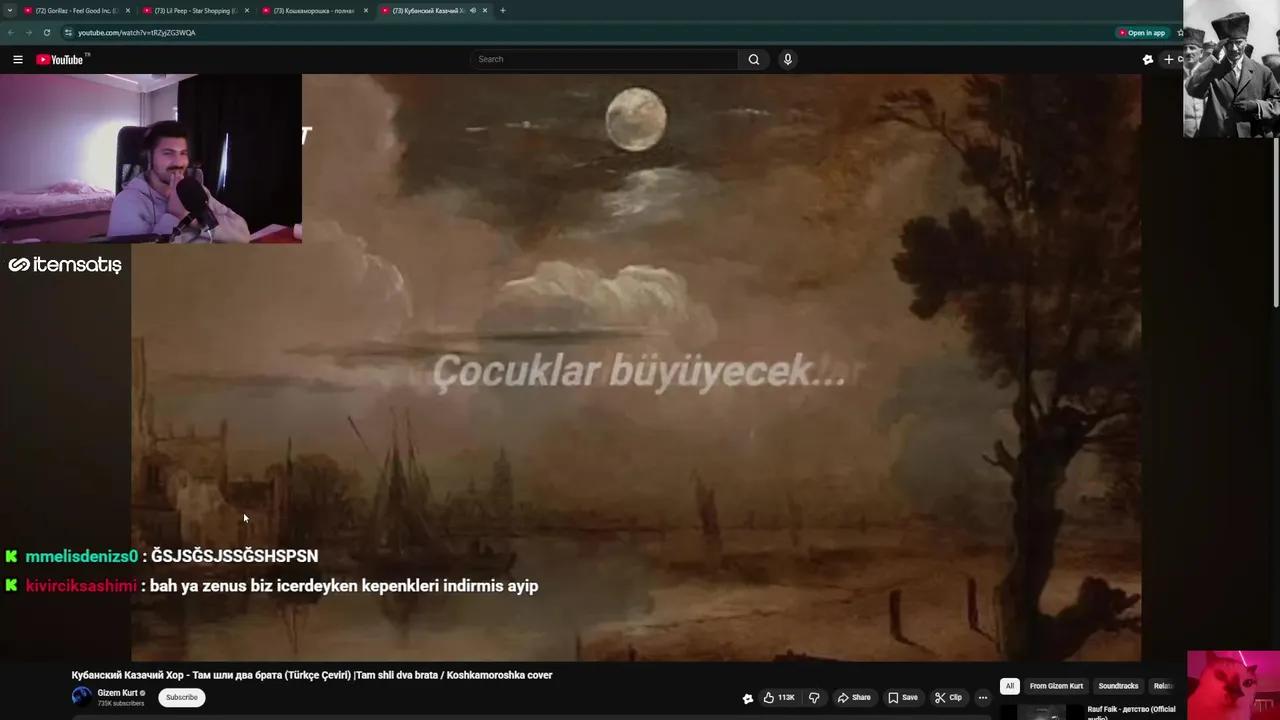Image resolution: width=1280 pixels, height=720 pixels.
Task: Click the YouTube search magnifier button
Action: click(x=754, y=59)
